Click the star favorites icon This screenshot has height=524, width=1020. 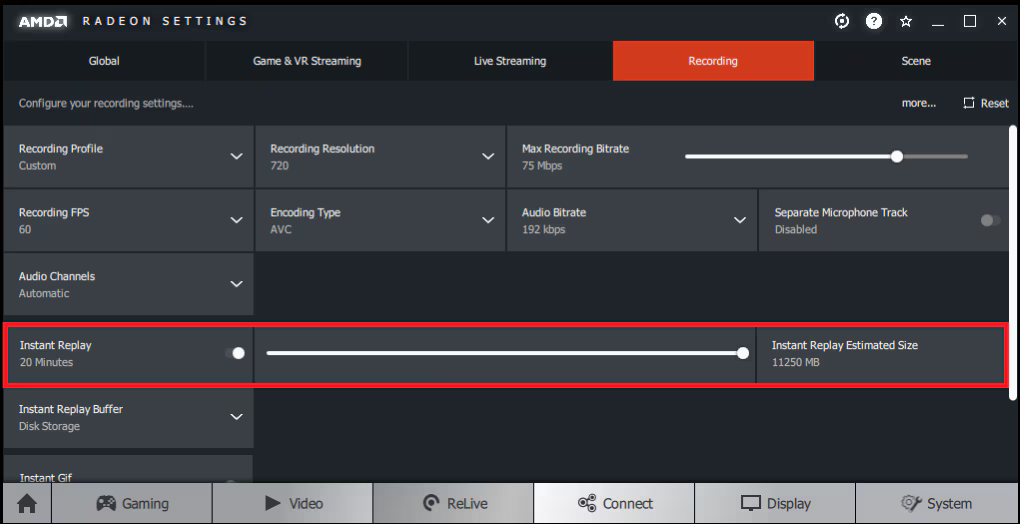[x=906, y=21]
